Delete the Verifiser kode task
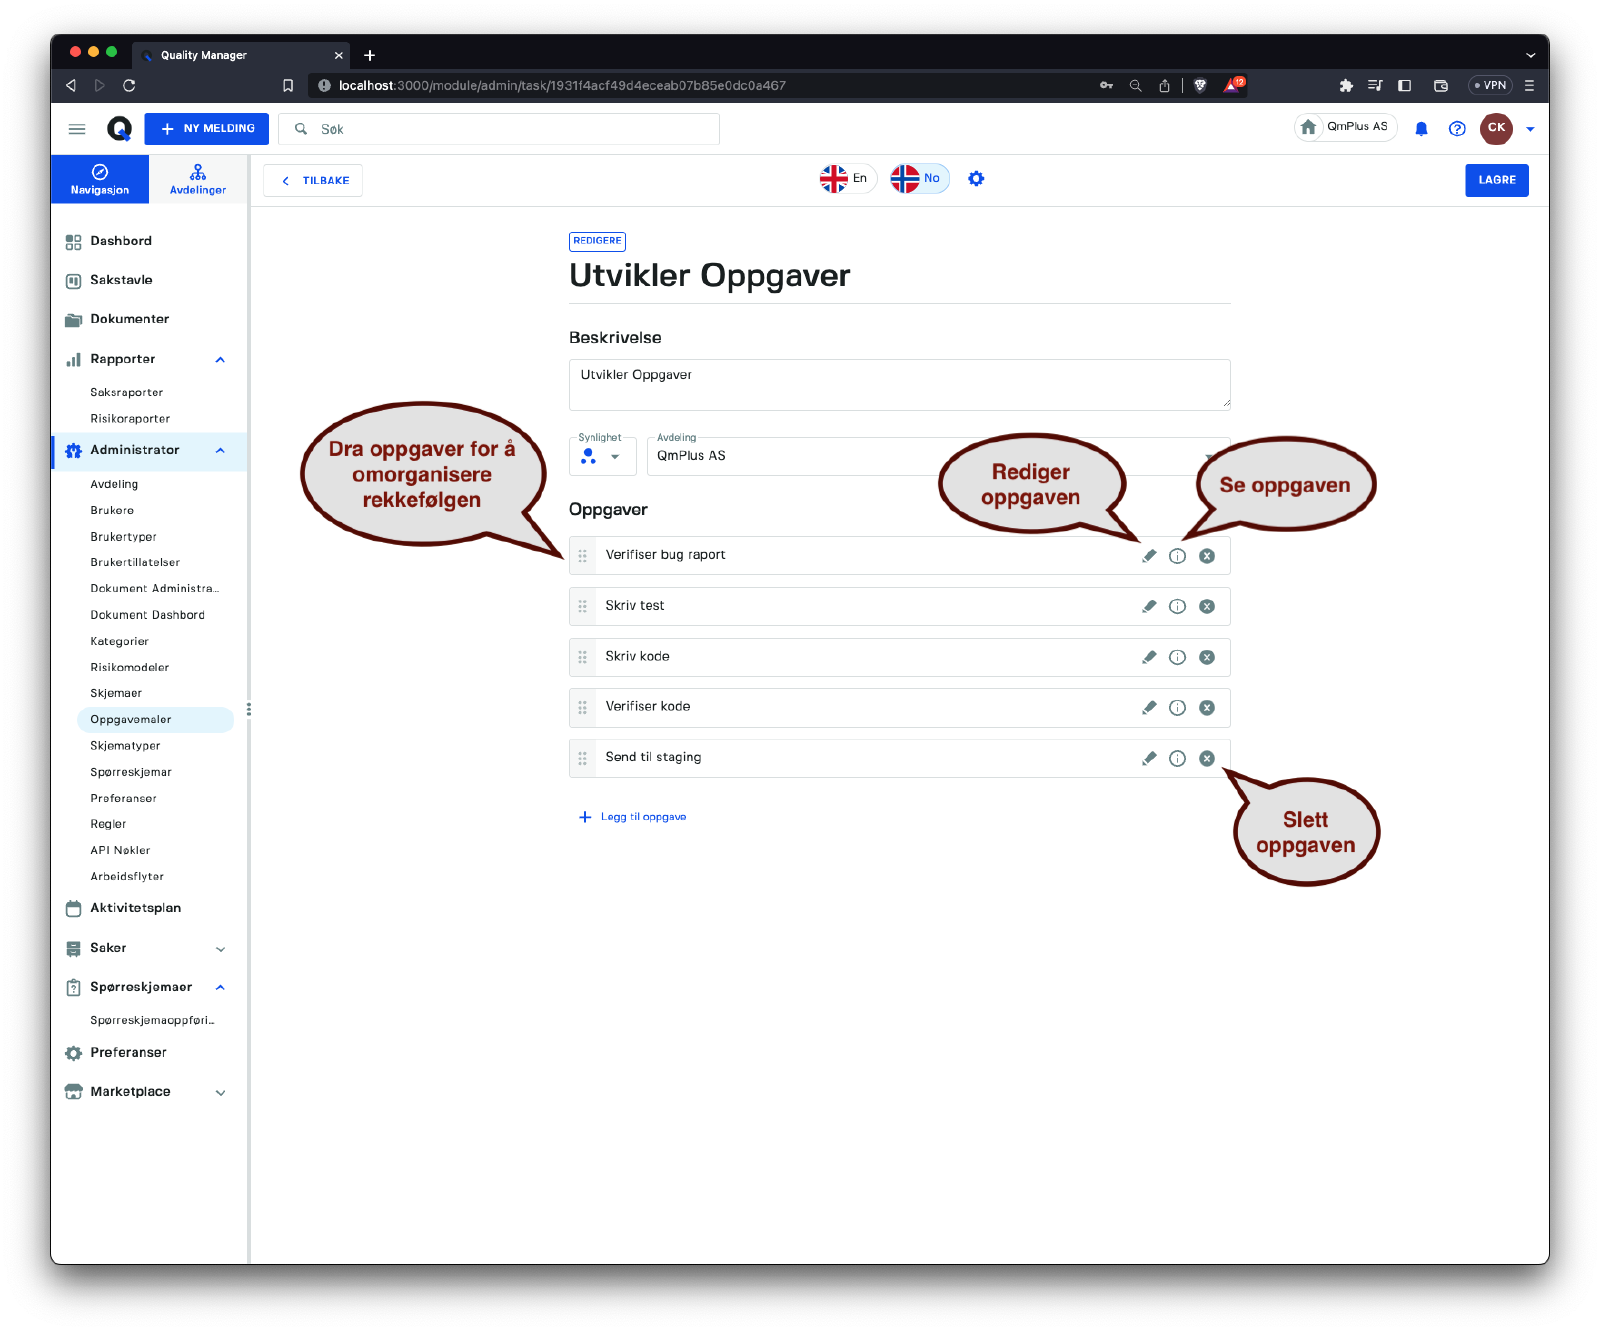Viewport: 1600px width, 1331px height. click(x=1207, y=708)
